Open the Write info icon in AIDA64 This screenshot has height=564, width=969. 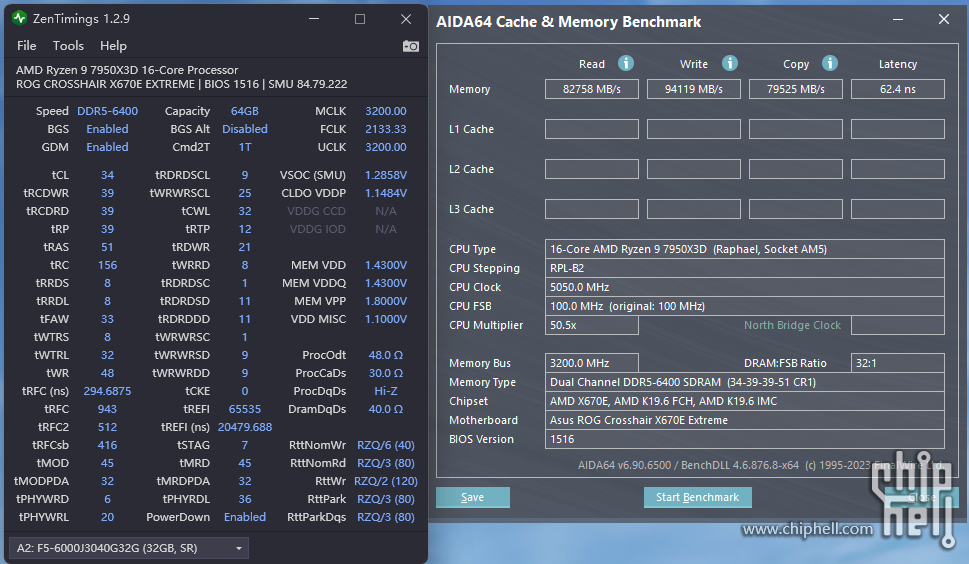[x=729, y=63]
